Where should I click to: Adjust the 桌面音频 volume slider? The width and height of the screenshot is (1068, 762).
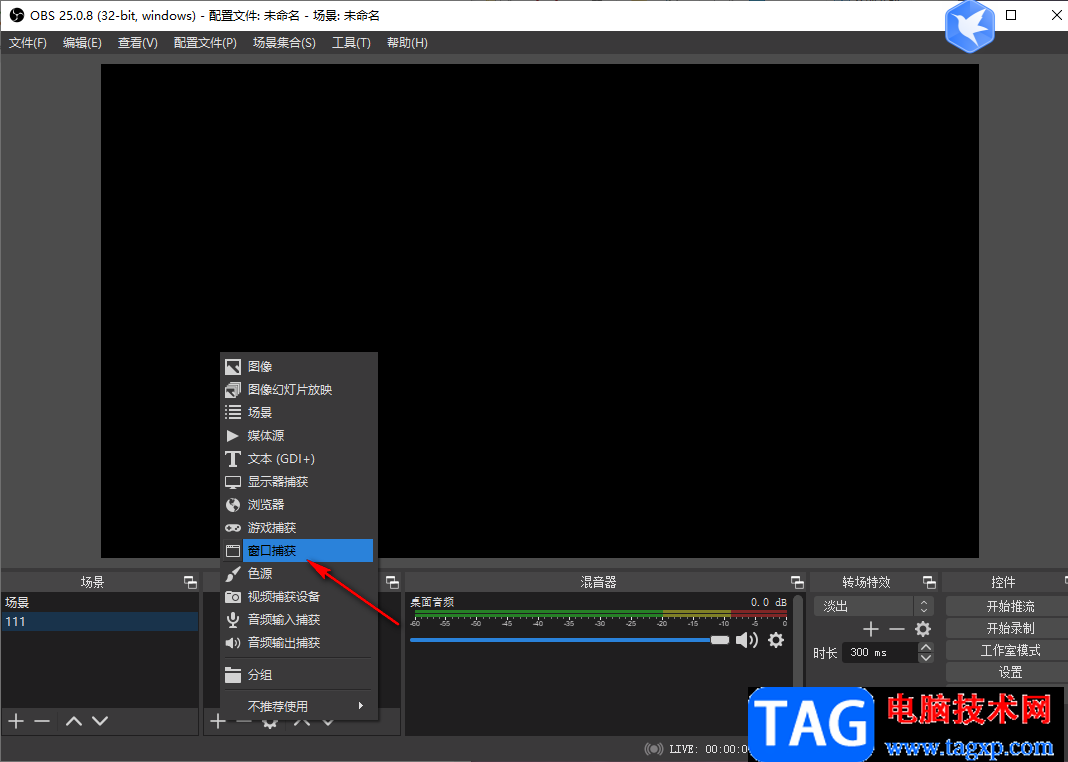(569, 640)
